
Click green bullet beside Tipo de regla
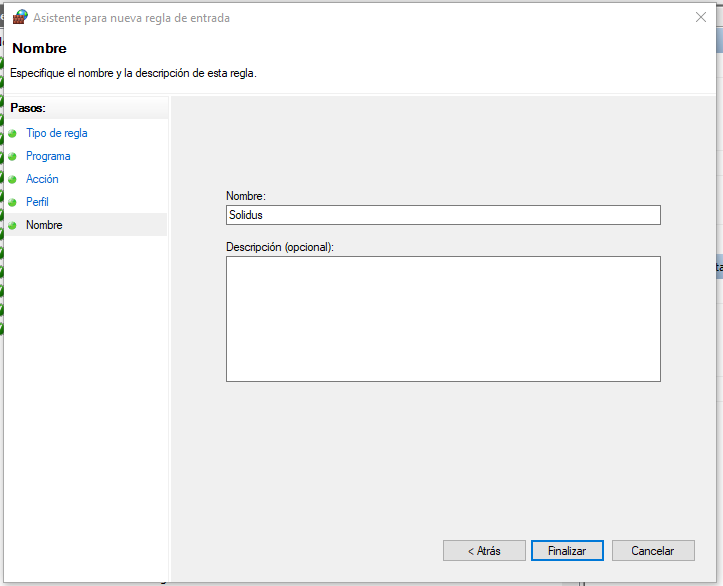pyautogui.click(x=13, y=133)
